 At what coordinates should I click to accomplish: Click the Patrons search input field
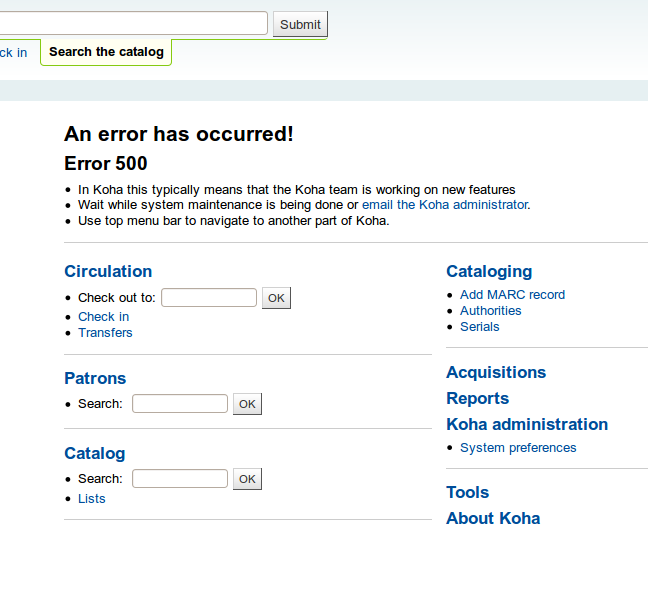coord(180,403)
